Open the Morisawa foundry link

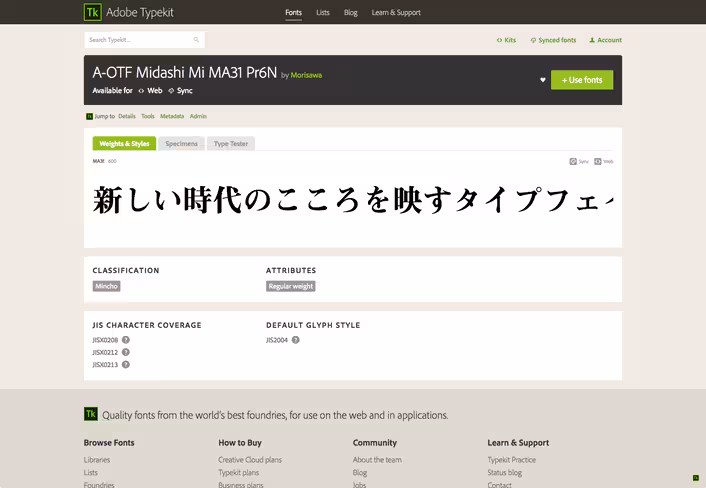(306, 75)
